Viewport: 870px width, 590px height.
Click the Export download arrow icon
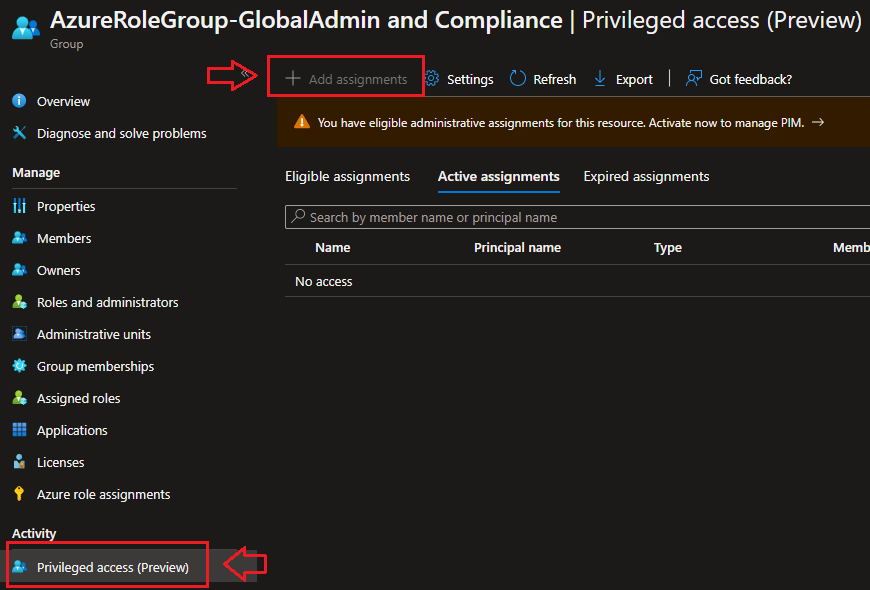click(x=600, y=79)
